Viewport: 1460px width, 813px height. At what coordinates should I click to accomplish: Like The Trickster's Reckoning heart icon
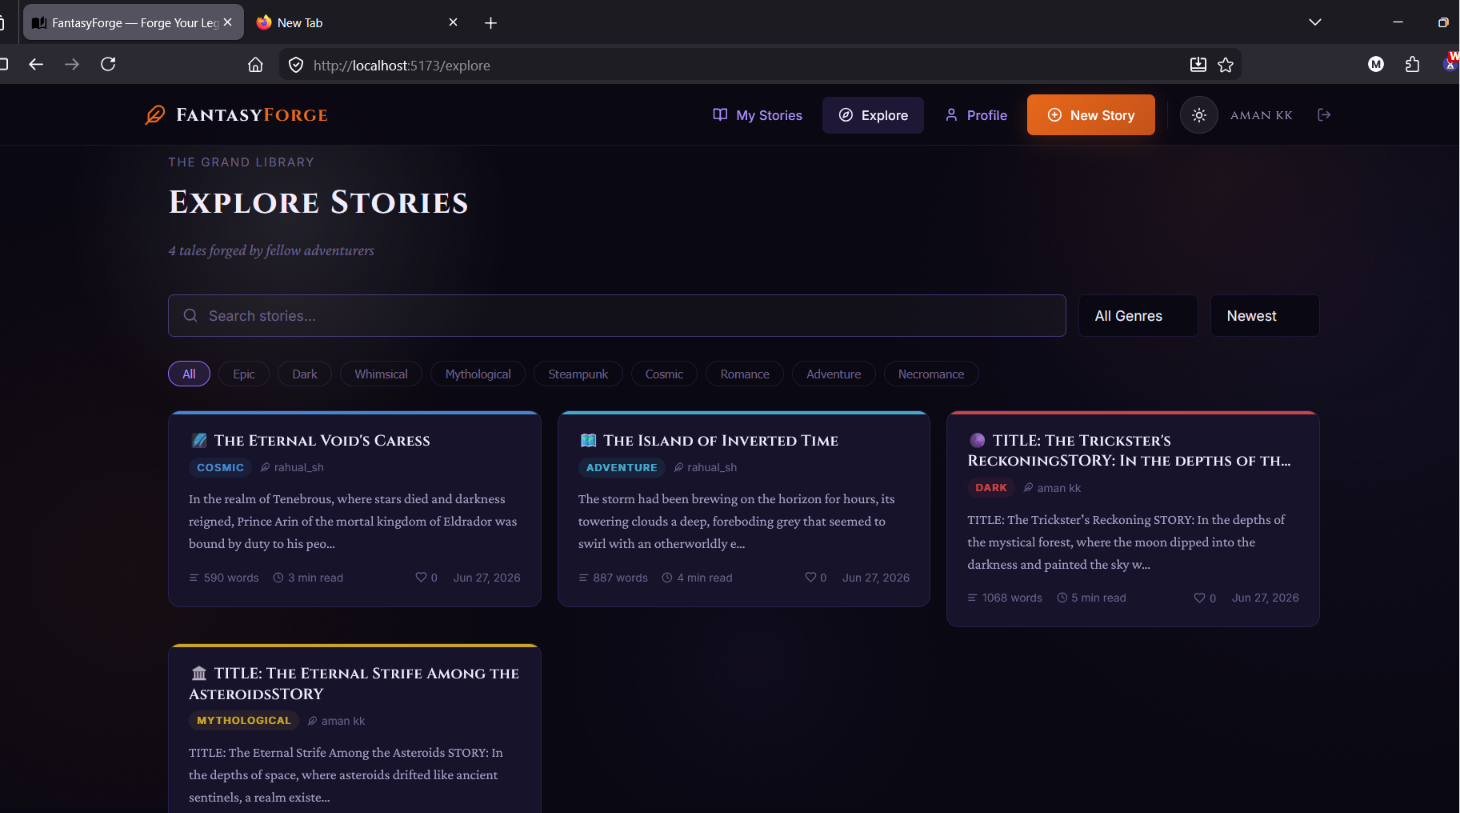click(1199, 598)
